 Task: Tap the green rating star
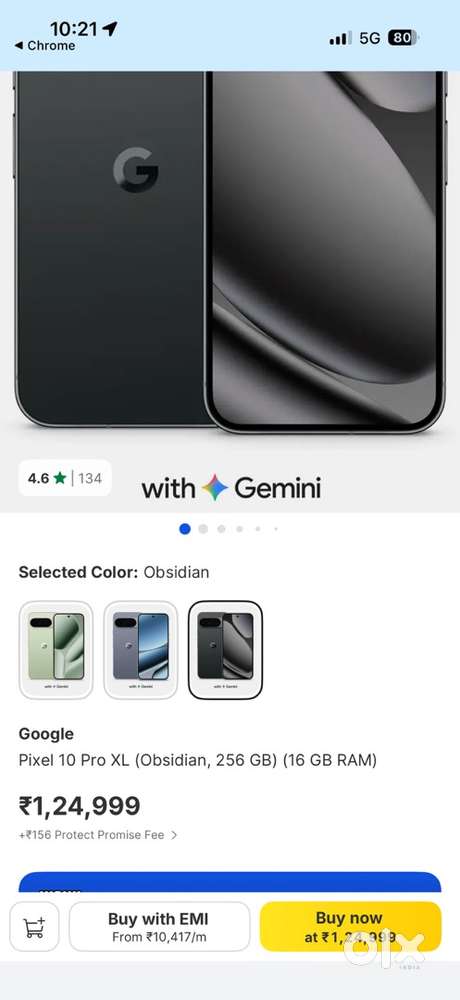click(x=60, y=478)
